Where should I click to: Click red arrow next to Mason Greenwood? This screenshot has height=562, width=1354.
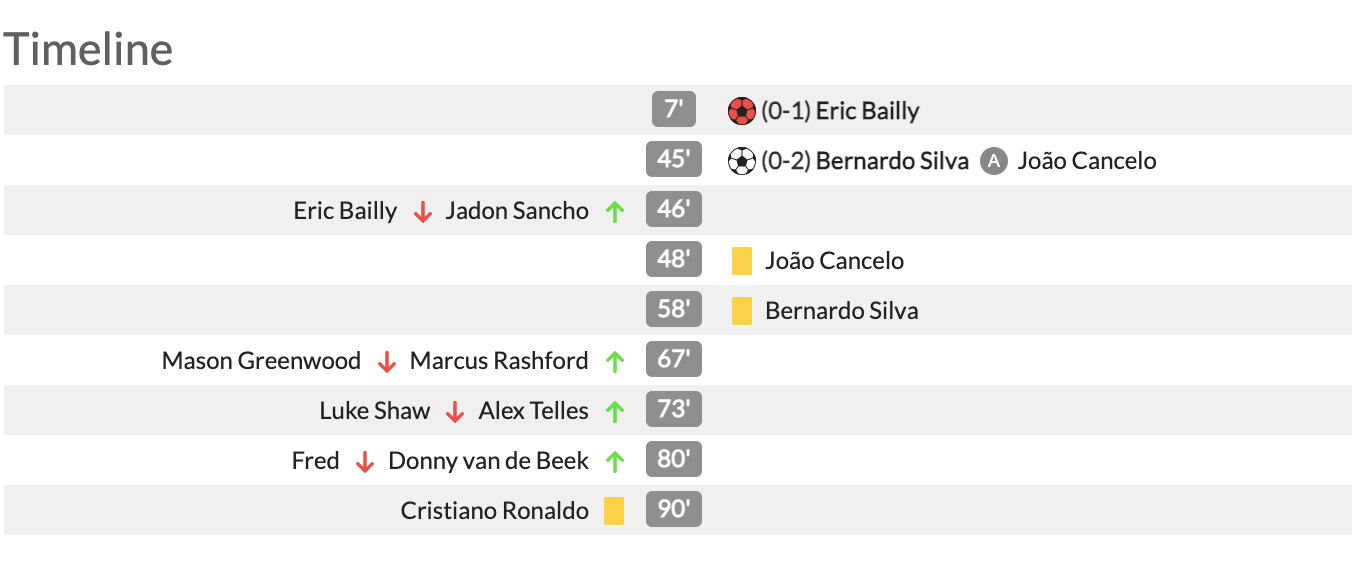[387, 362]
